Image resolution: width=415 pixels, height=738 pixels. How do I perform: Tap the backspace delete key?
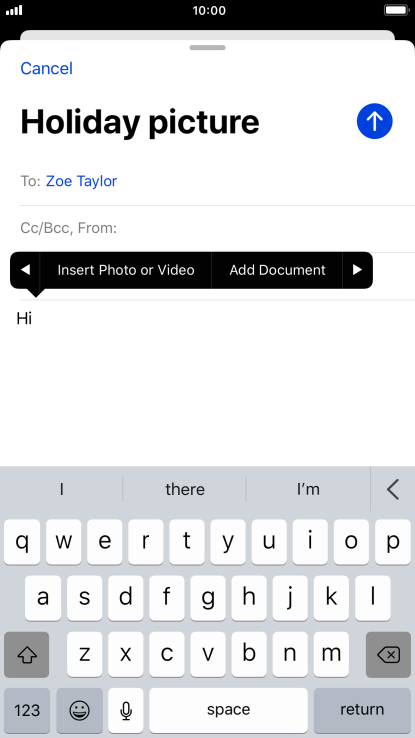tap(388, 654)
